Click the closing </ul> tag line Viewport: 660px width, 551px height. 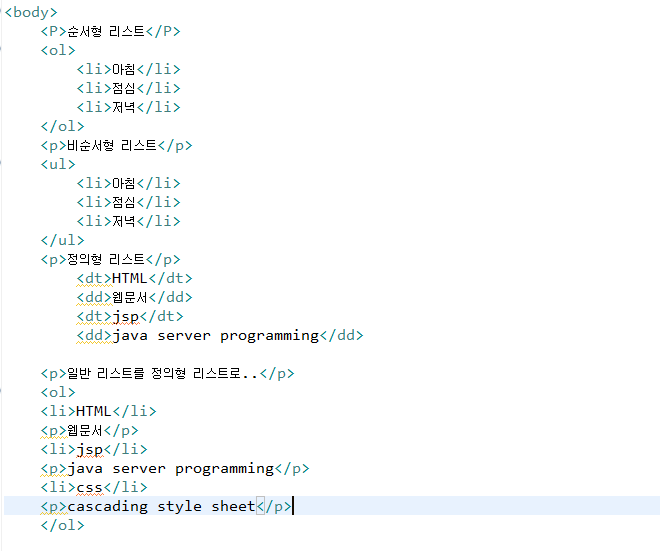pos(62,240)
